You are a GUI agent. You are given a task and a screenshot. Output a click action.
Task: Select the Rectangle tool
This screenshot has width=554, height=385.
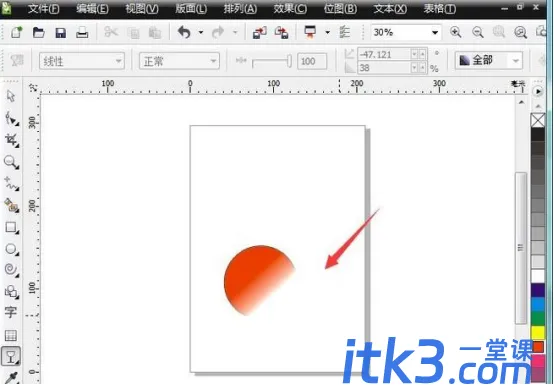point(11,227)
